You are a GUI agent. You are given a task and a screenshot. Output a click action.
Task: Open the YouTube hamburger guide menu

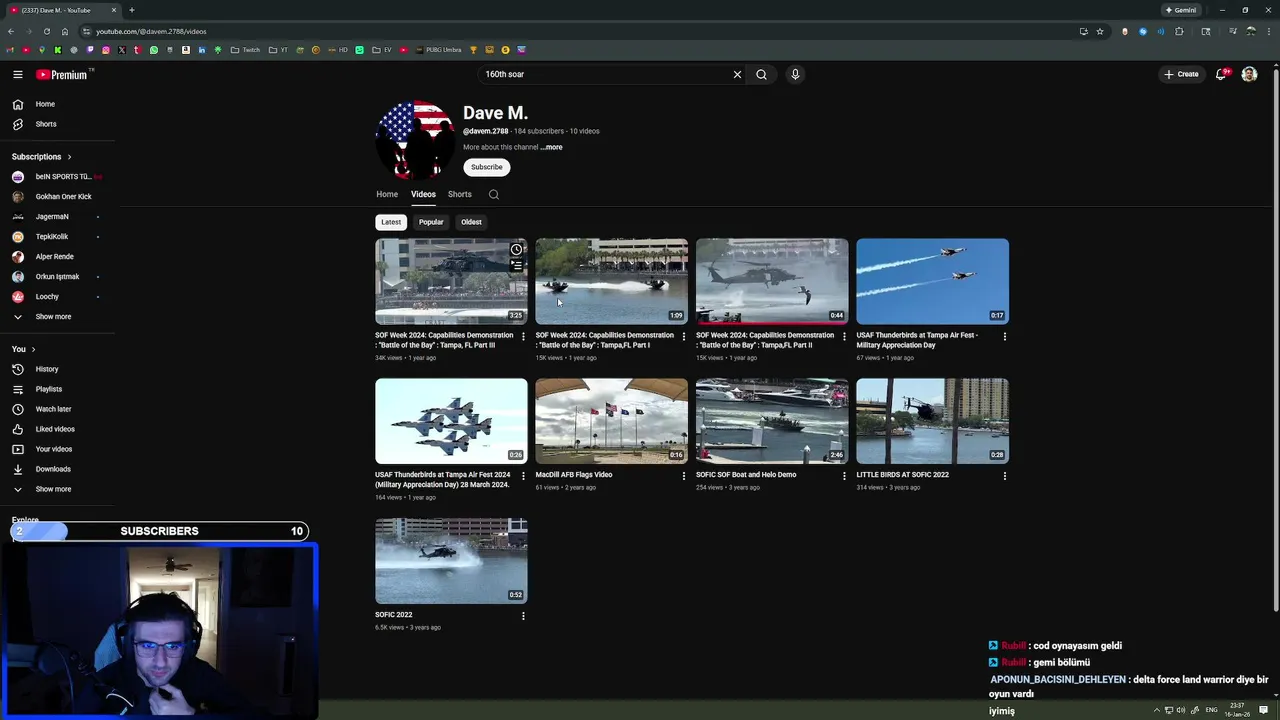[17, 74]
